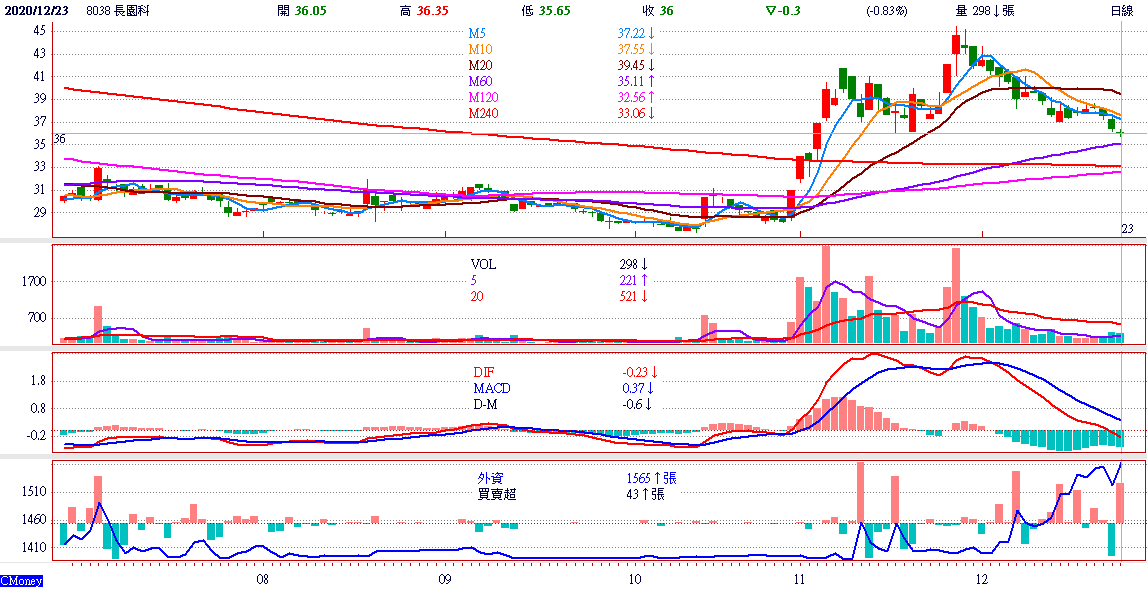
Task: Click the down arrow beside M5 value 37.22
Action: point(651,33)
